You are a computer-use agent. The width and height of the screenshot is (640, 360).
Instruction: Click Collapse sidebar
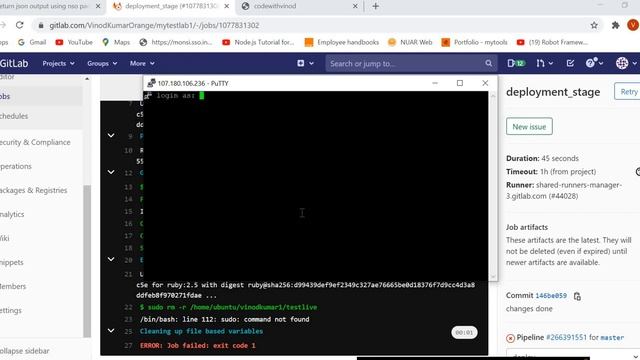[24, 351]
